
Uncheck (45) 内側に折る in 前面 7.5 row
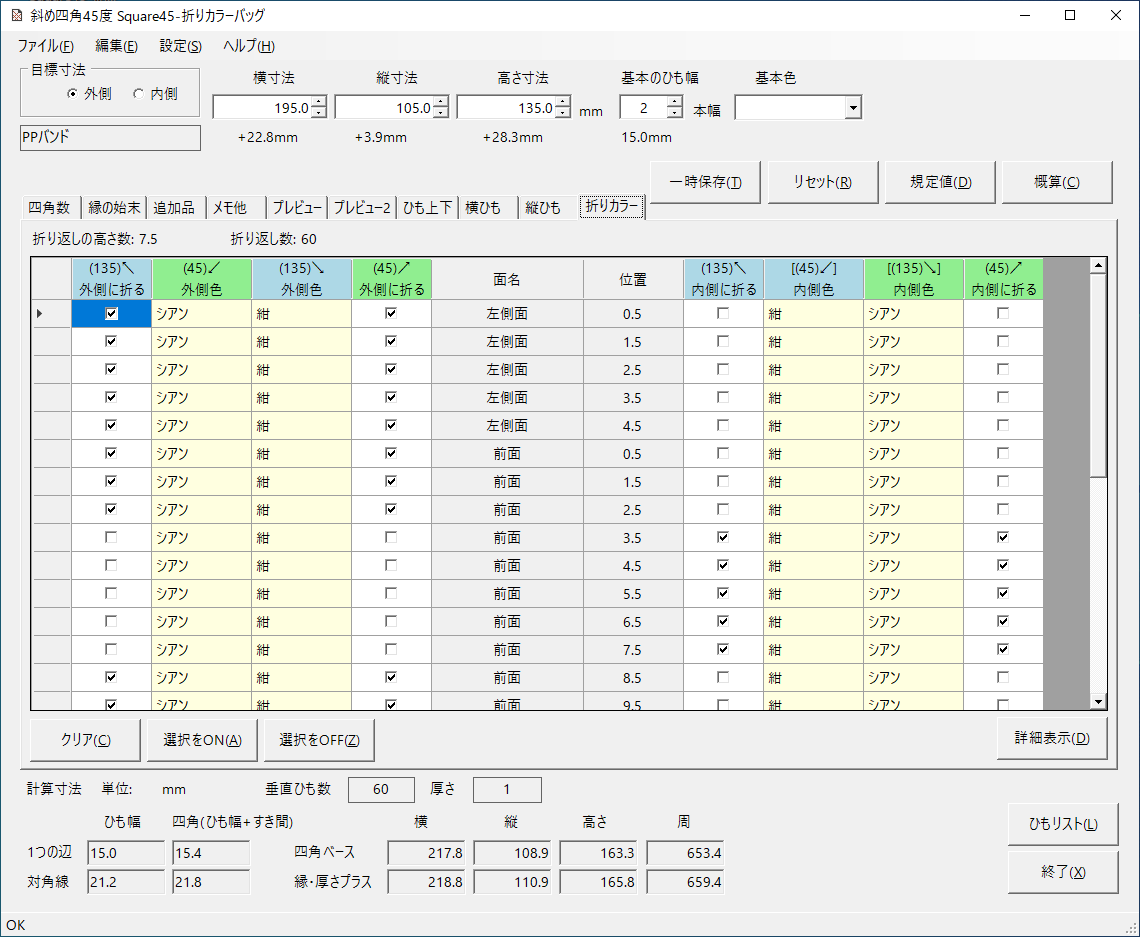[x=1003, y=650]
